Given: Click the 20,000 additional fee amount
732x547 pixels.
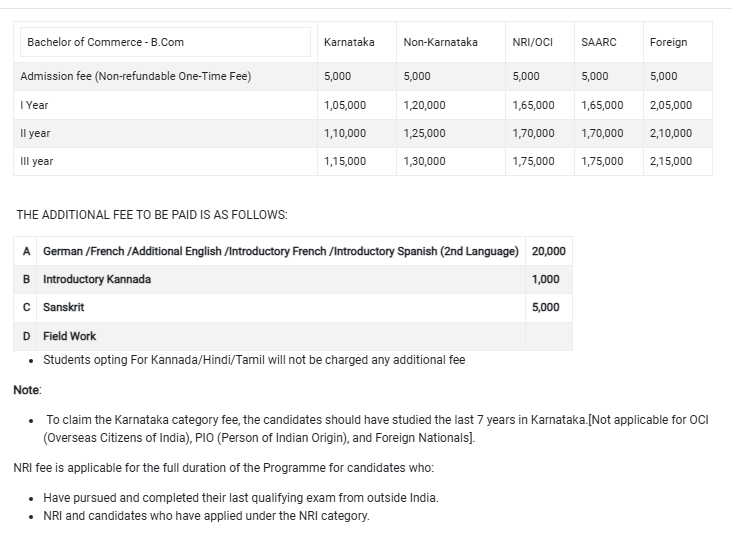Looking at the screenshot, I should tap(548, 251).
